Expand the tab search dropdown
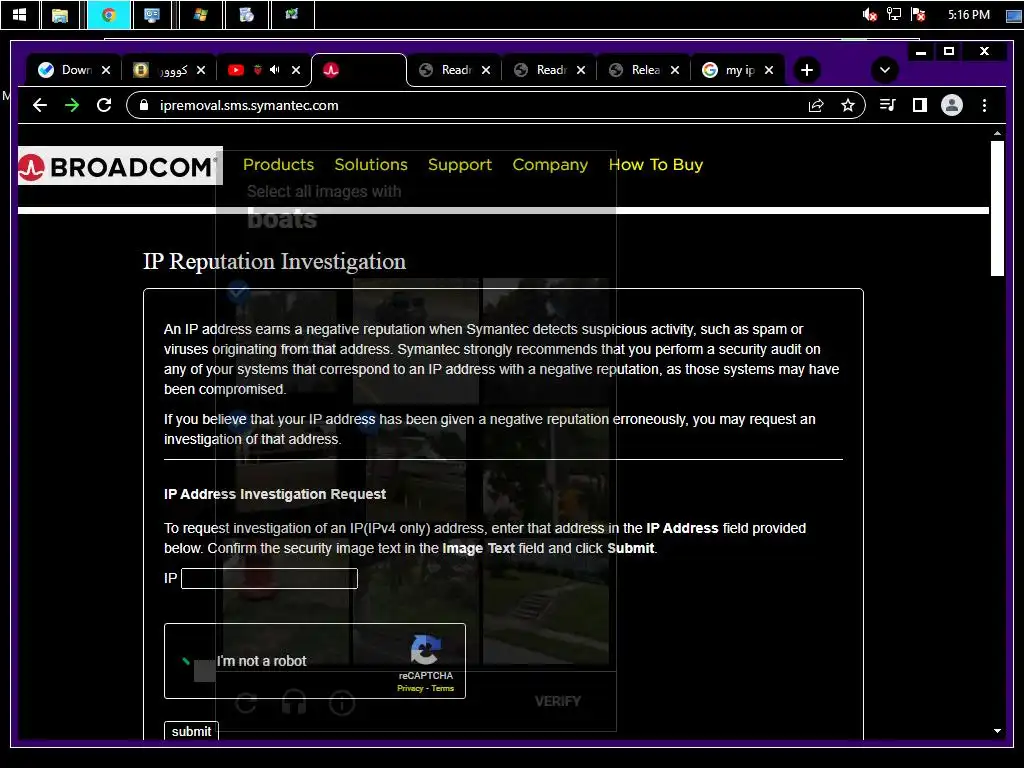This screenshot has height=768, width=1024. (884, 70)
